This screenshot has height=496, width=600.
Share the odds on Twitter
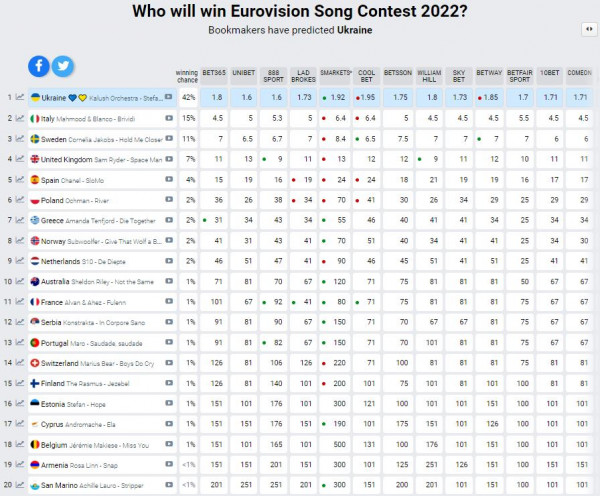pos(62,66)
